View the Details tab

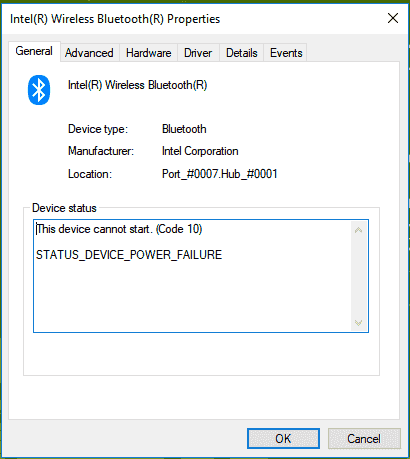tap(242, 53)
